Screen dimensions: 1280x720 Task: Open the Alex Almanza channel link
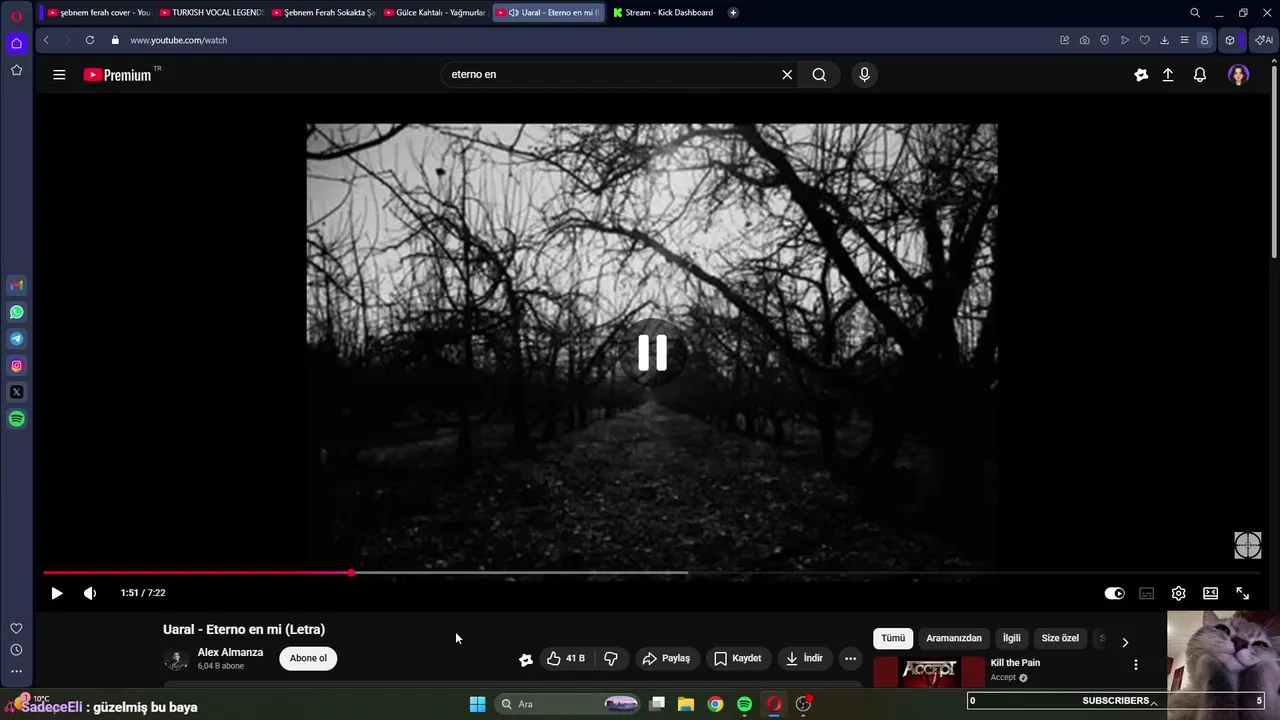pos(230,652)
